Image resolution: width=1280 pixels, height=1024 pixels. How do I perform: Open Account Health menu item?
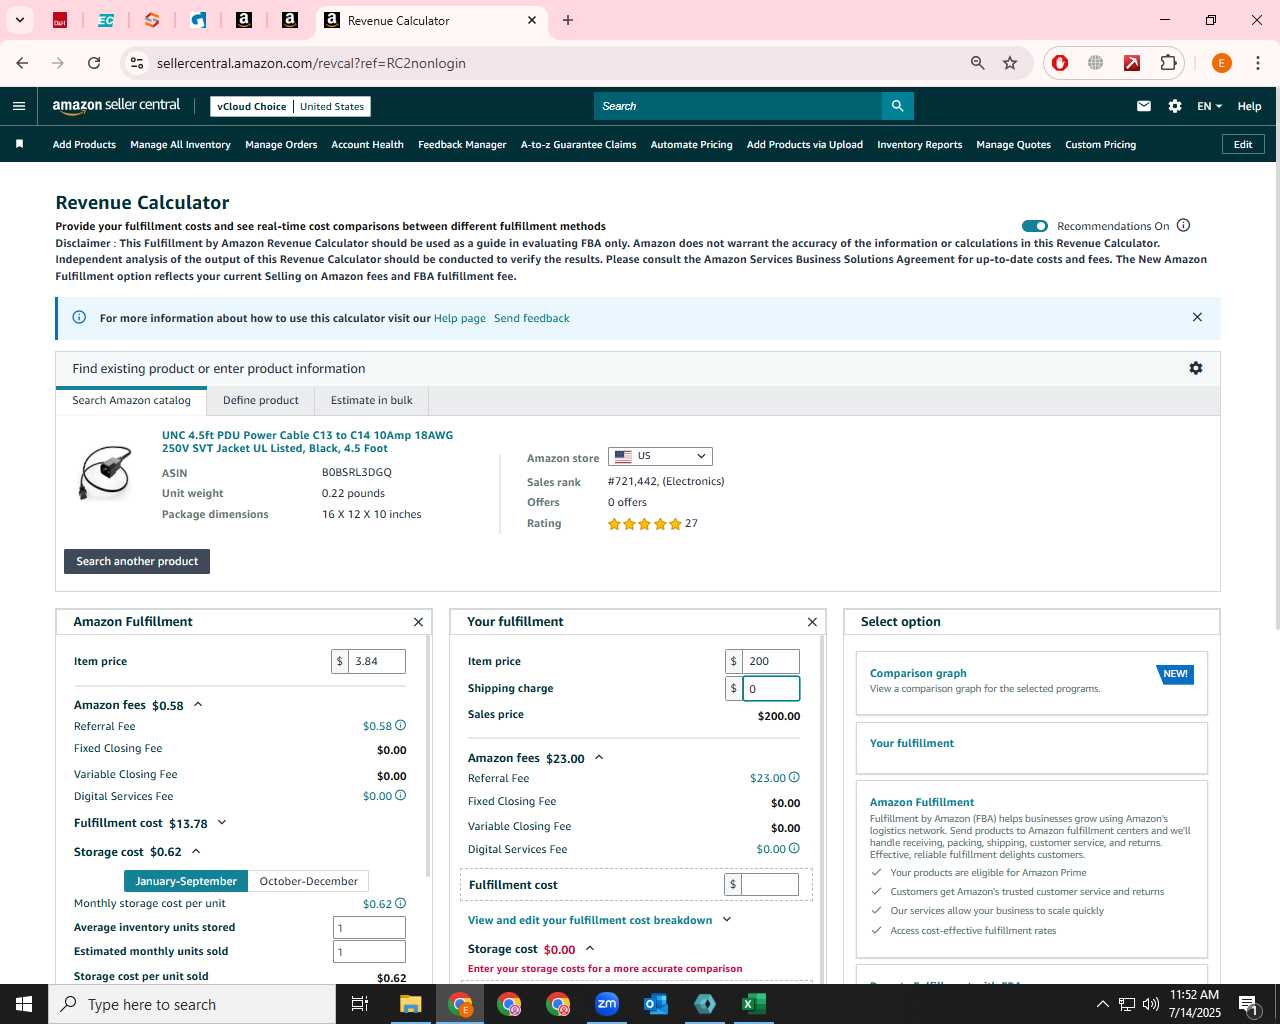[x=367, y=144]
